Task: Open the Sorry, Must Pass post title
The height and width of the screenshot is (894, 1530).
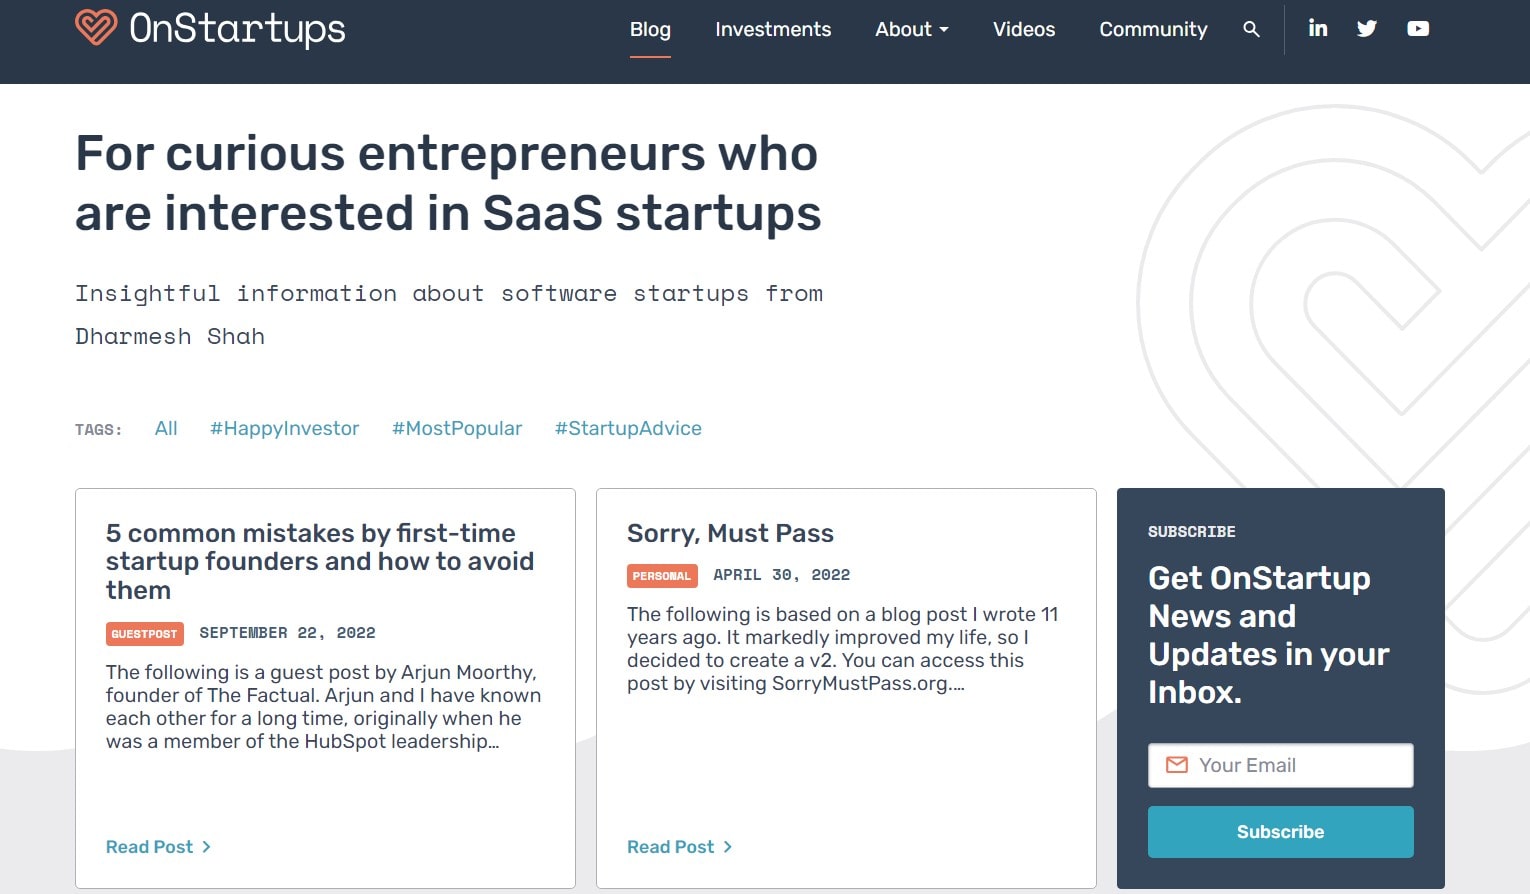Action: pos(730,533)
